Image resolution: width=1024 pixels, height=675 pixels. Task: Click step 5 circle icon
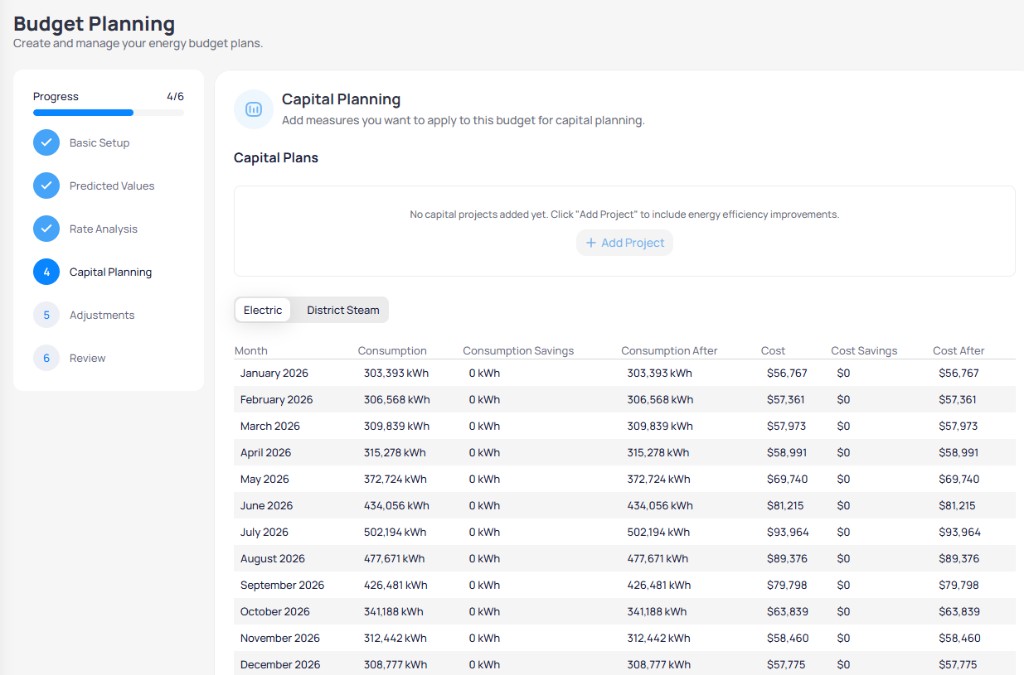point(46,315)
